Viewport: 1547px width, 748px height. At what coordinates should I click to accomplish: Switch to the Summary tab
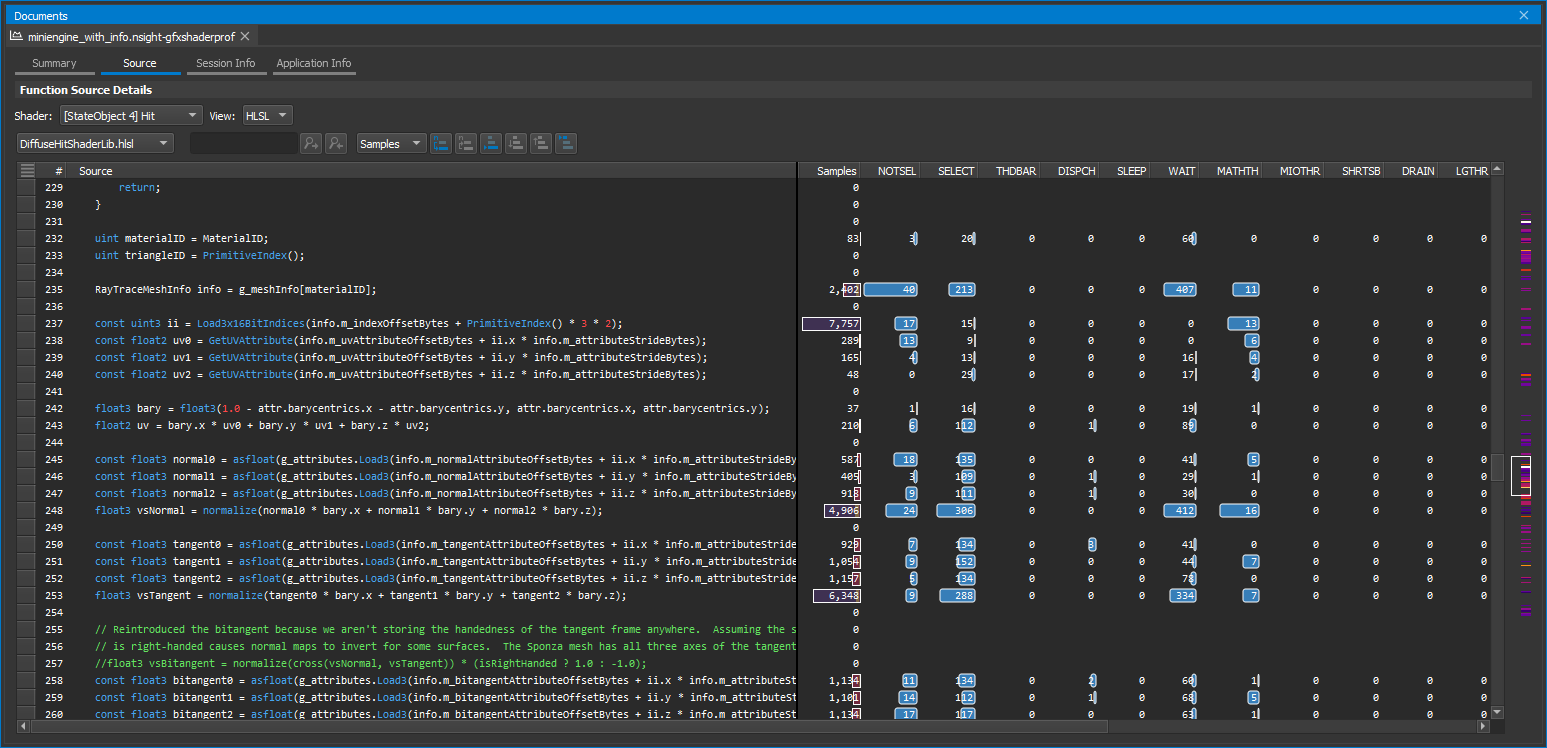coord(54,63)
